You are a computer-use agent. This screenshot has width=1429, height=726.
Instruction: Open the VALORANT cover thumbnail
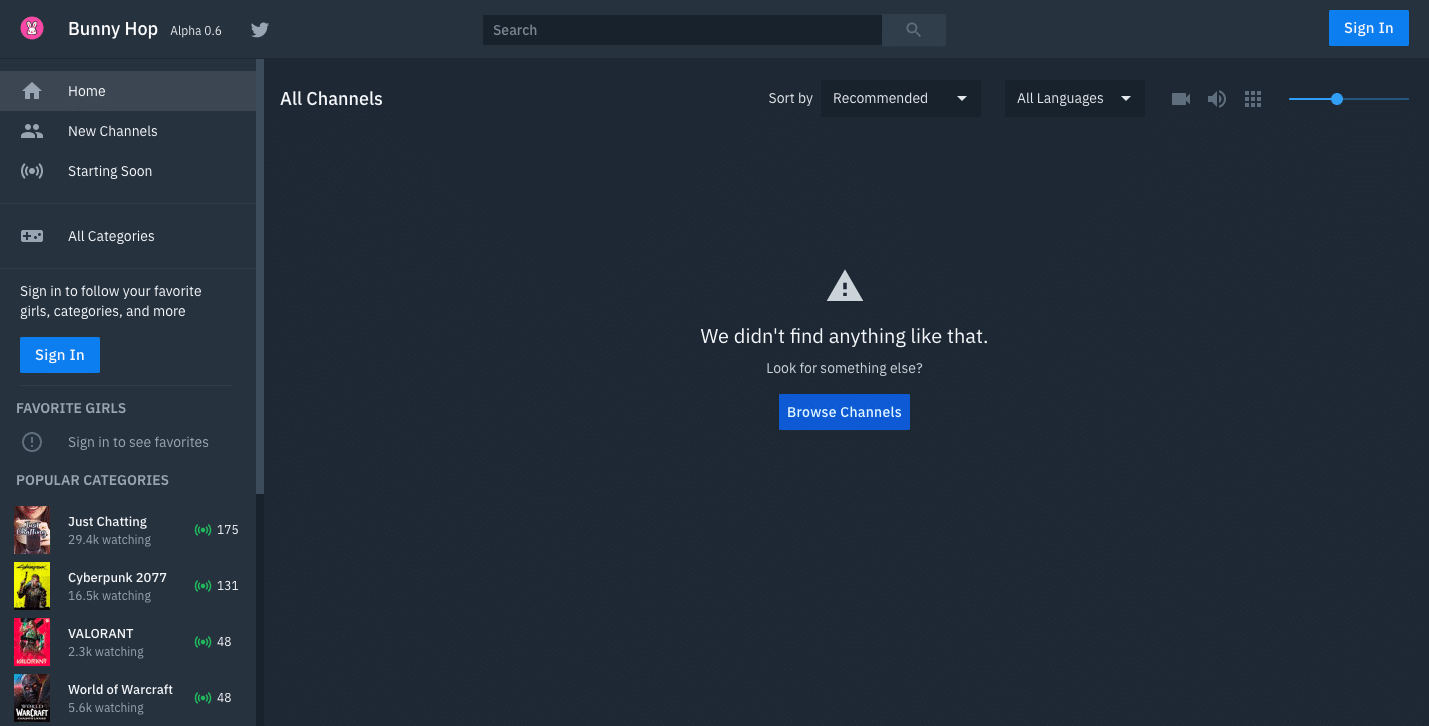tap(32, 642)
